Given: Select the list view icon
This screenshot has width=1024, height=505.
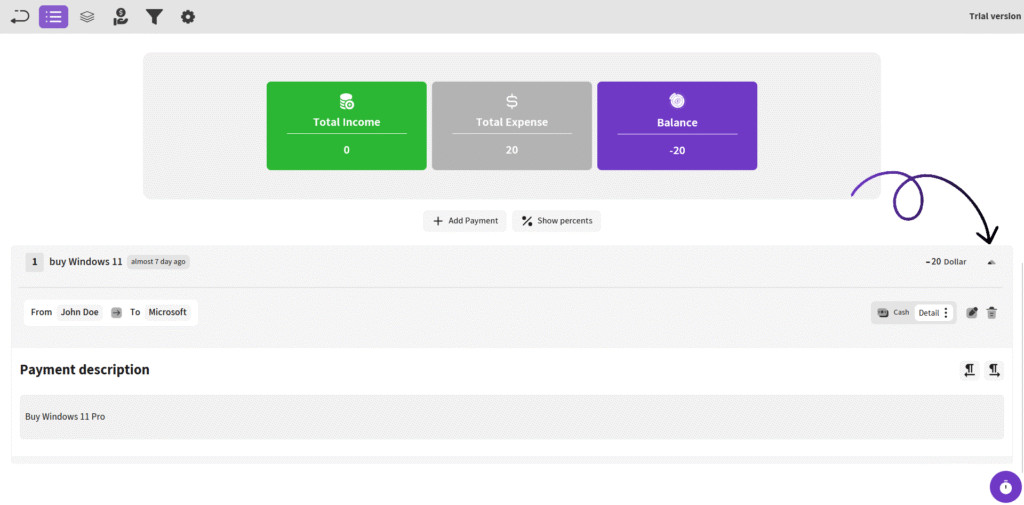Looking at the screenshot, I should (54, 16).
